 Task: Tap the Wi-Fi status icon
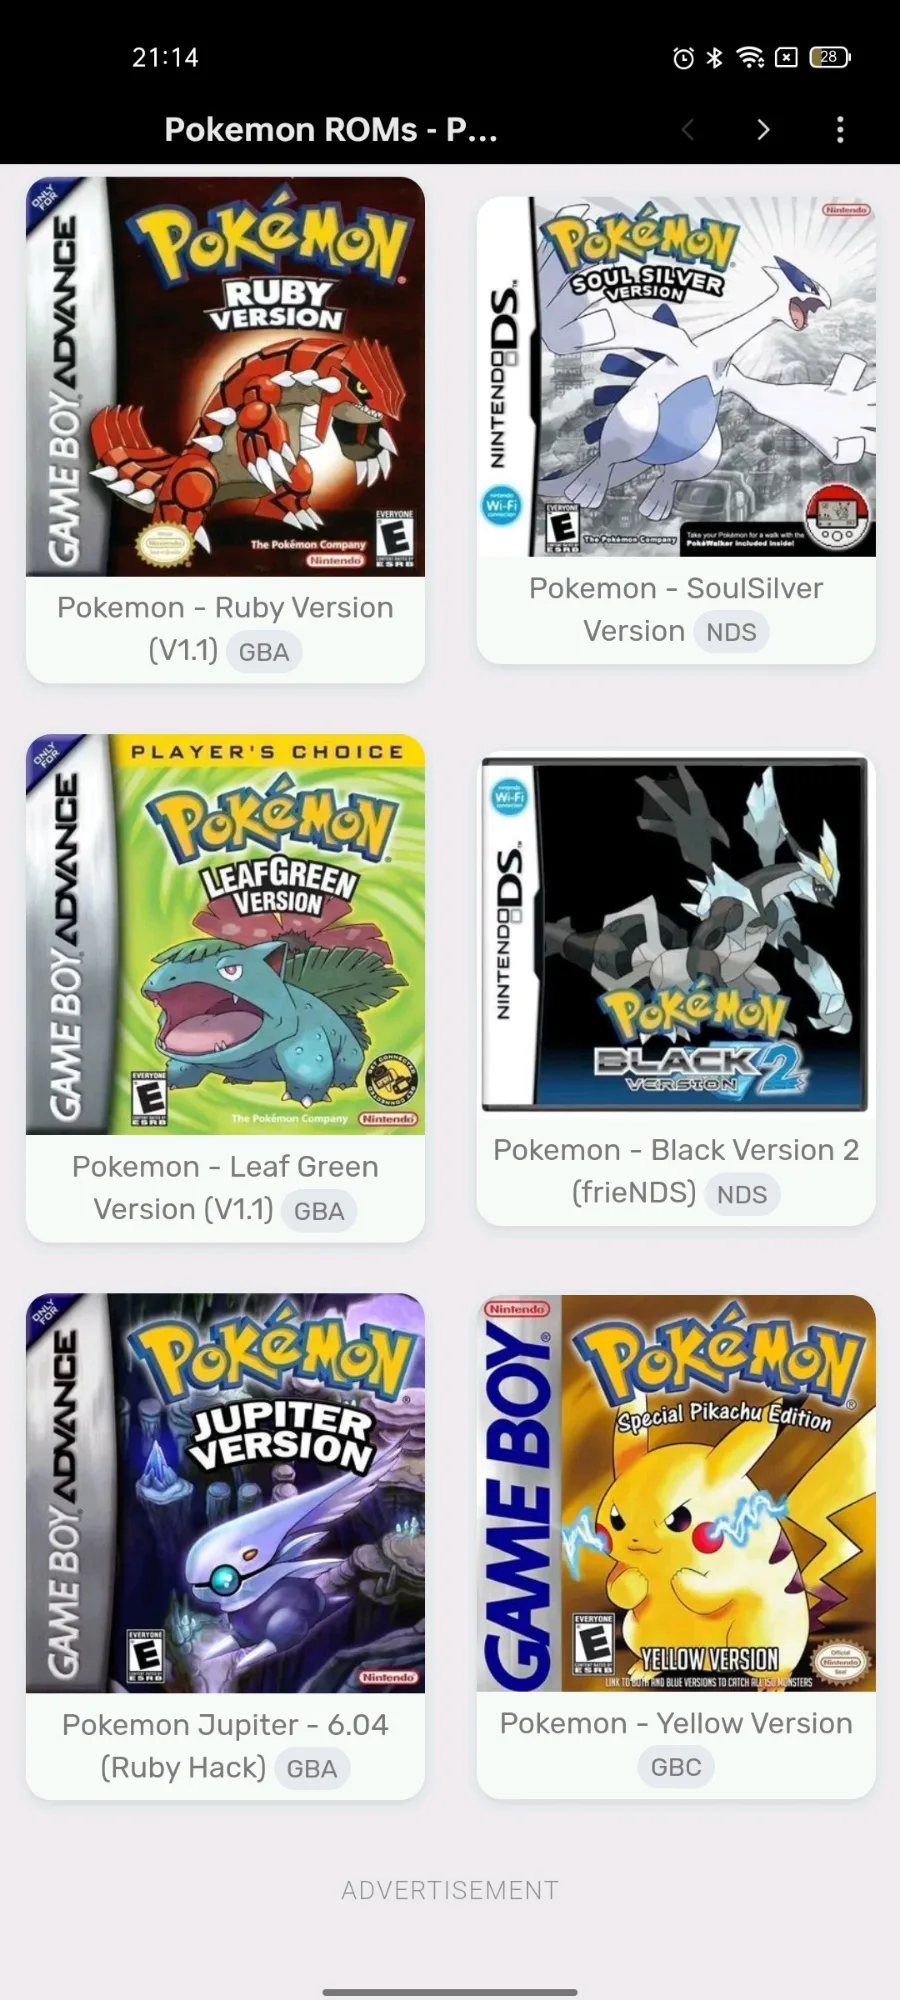750,58
